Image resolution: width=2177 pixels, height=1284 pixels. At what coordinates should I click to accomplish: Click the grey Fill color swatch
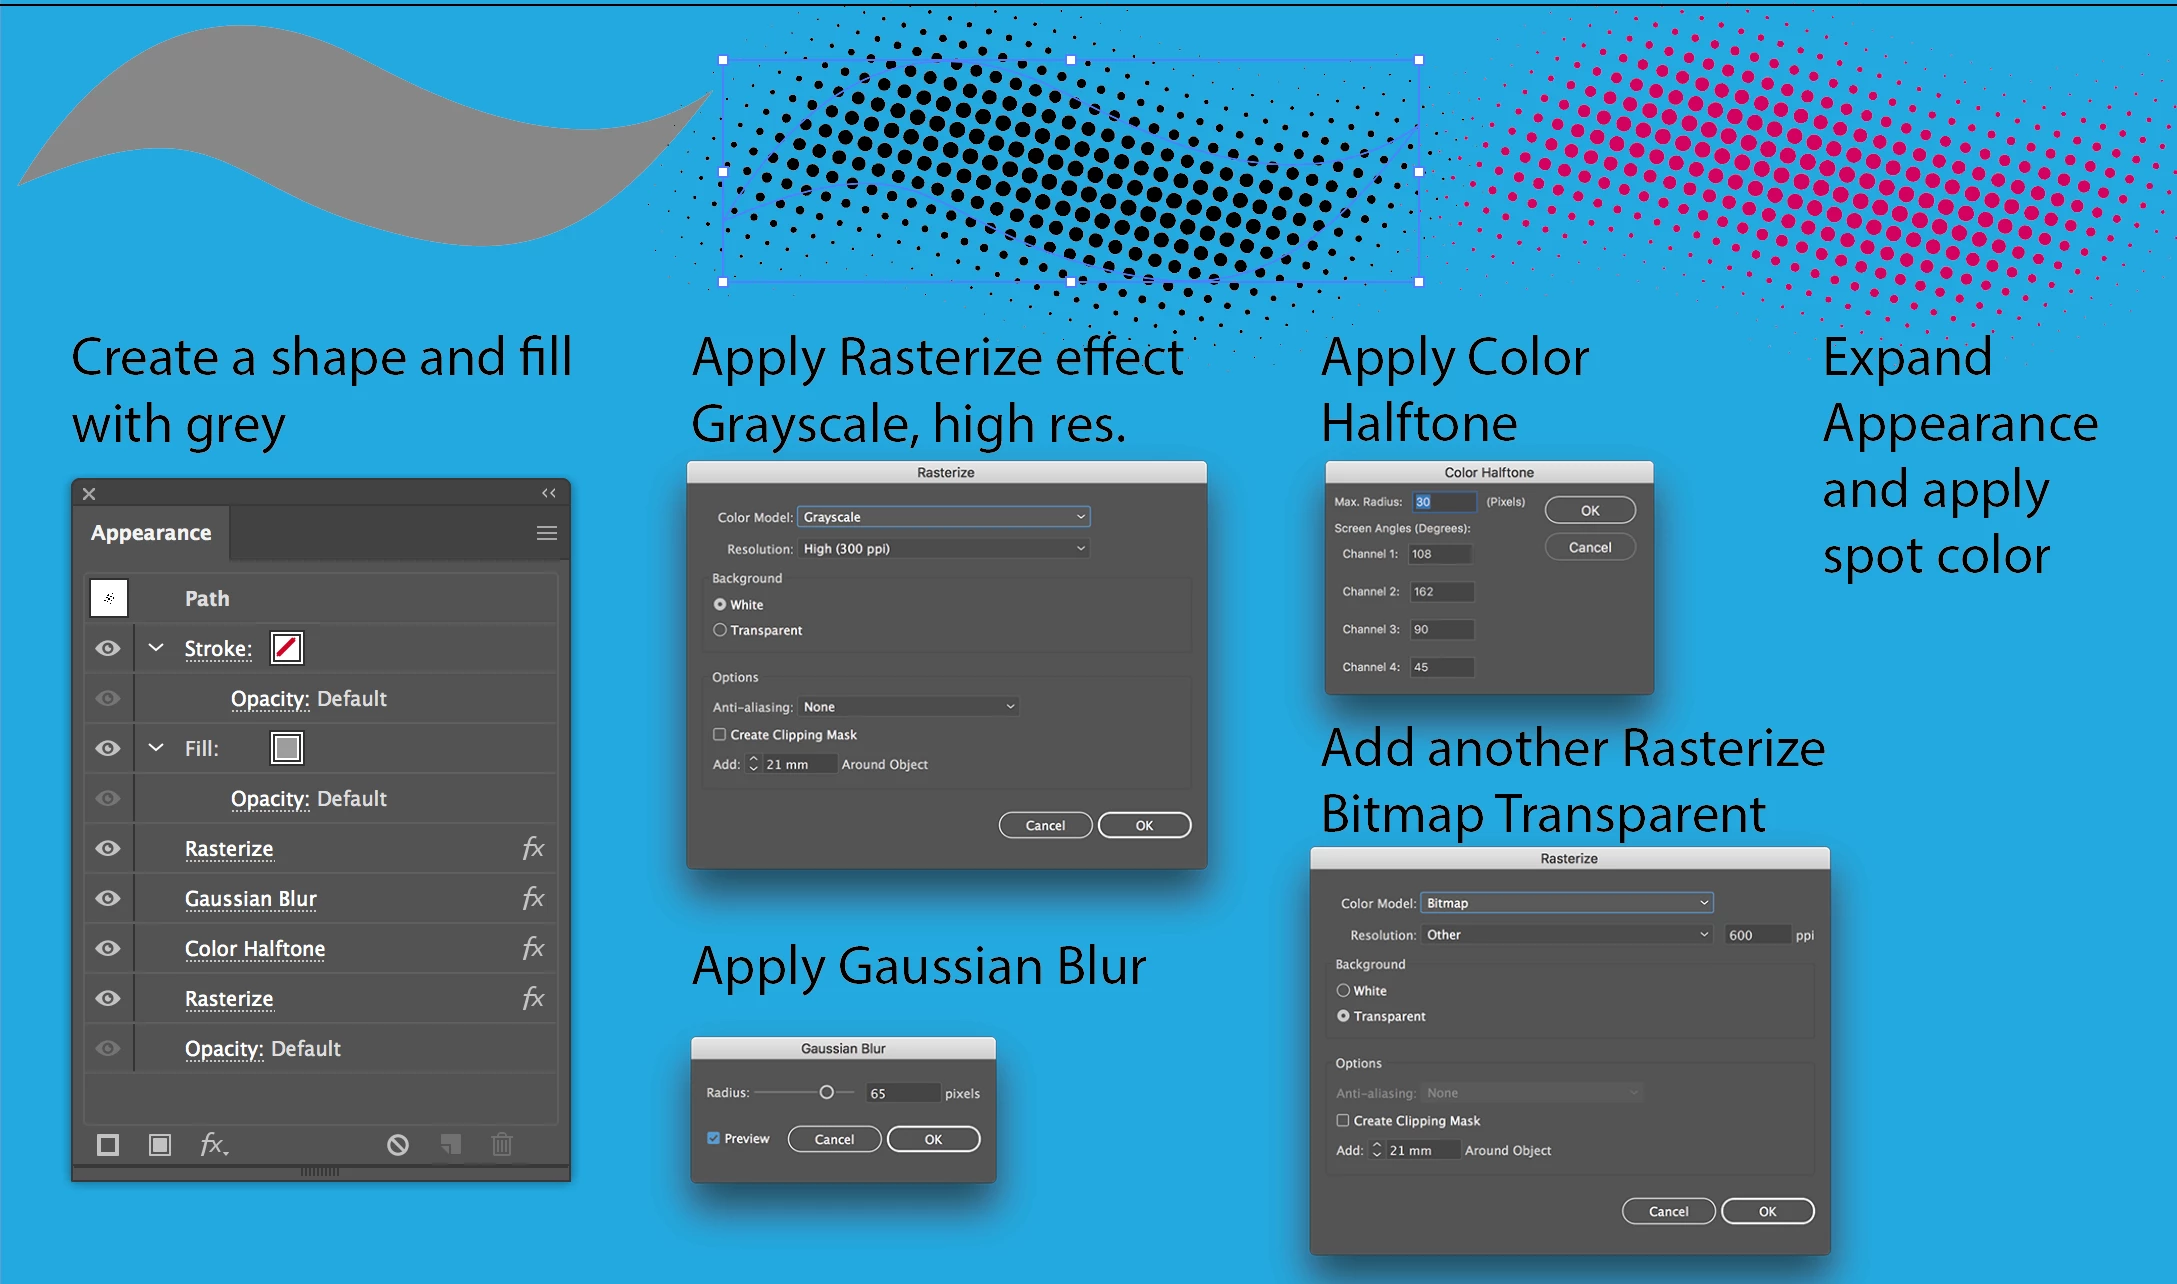tap(287, 748)
